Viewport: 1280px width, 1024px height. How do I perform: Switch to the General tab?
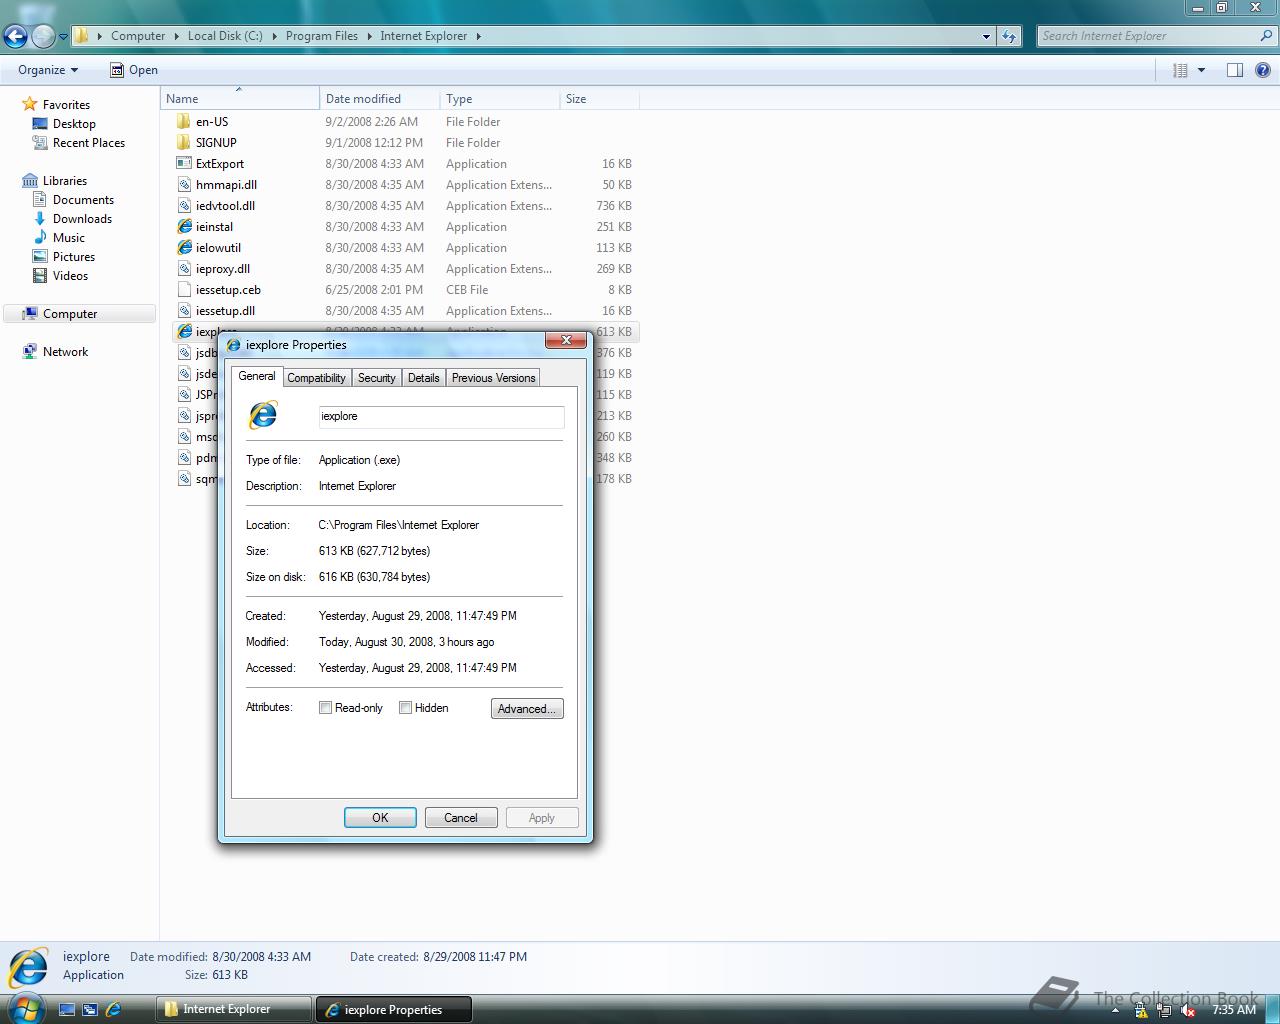[x=257, y=376]
